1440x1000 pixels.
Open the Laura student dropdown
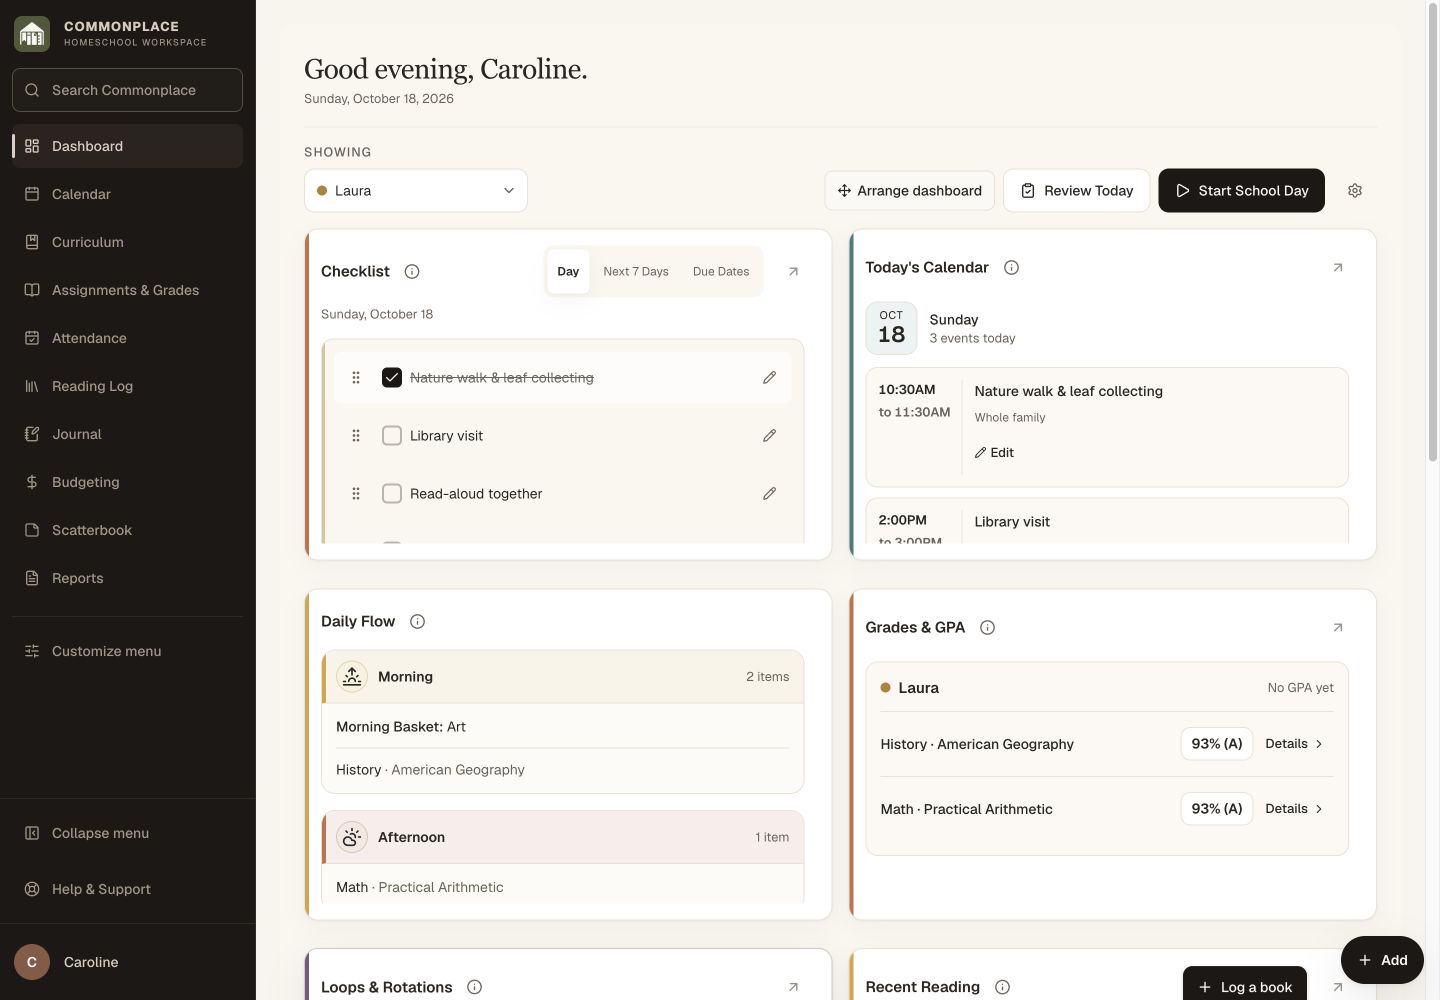coord(416,190)
